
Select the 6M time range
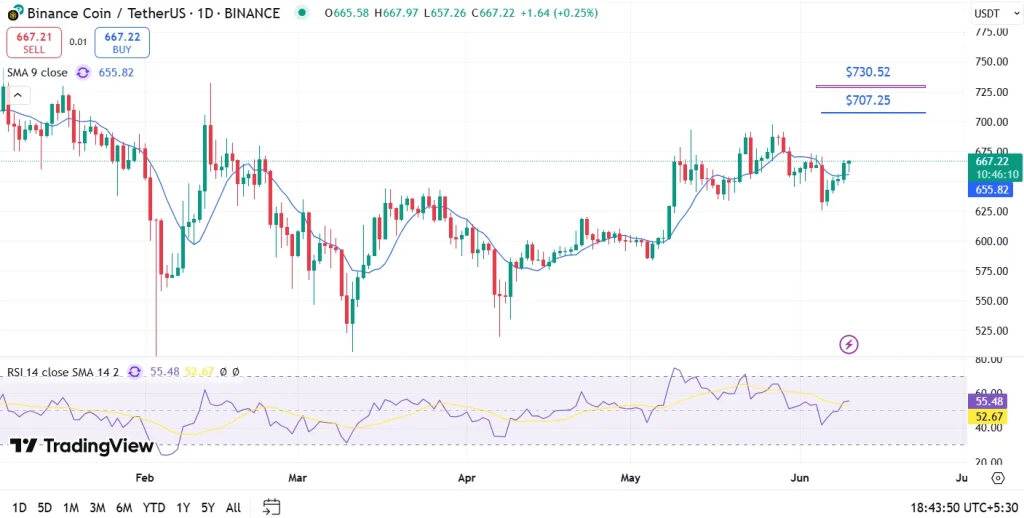[124, 508]
